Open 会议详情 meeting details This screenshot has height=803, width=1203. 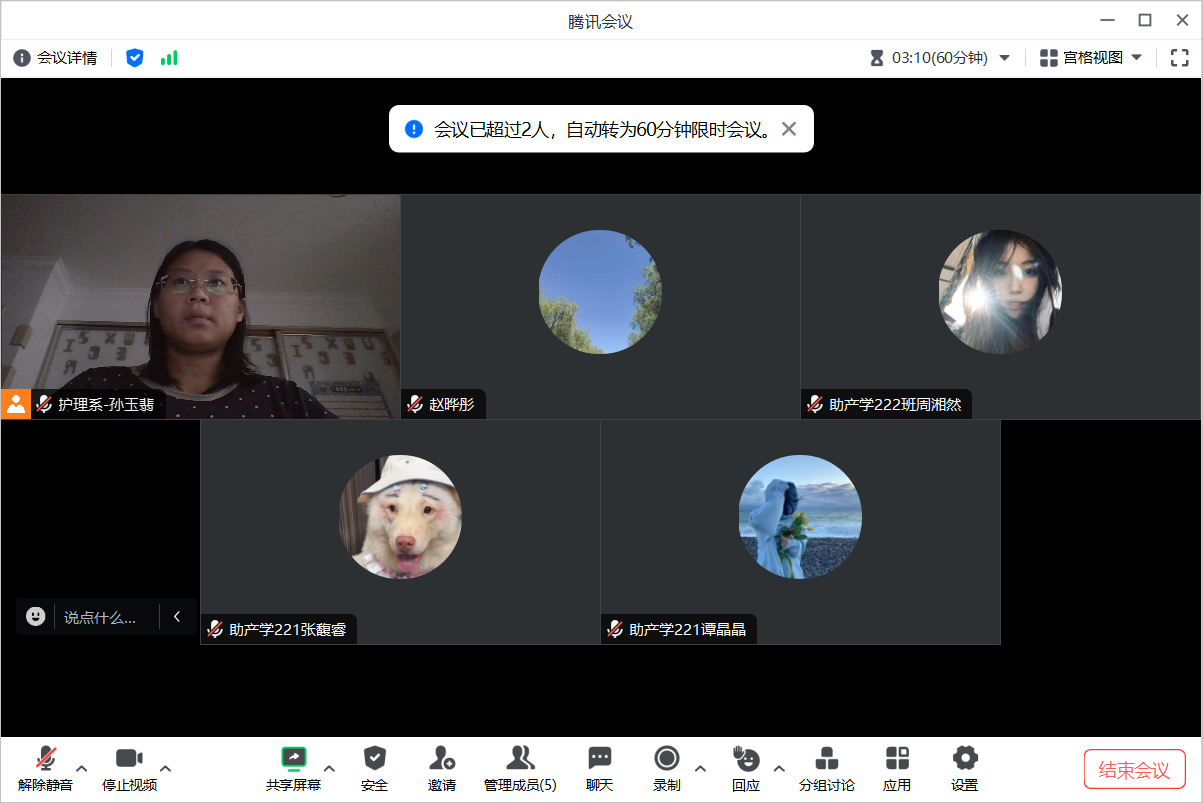coord(56,58)
